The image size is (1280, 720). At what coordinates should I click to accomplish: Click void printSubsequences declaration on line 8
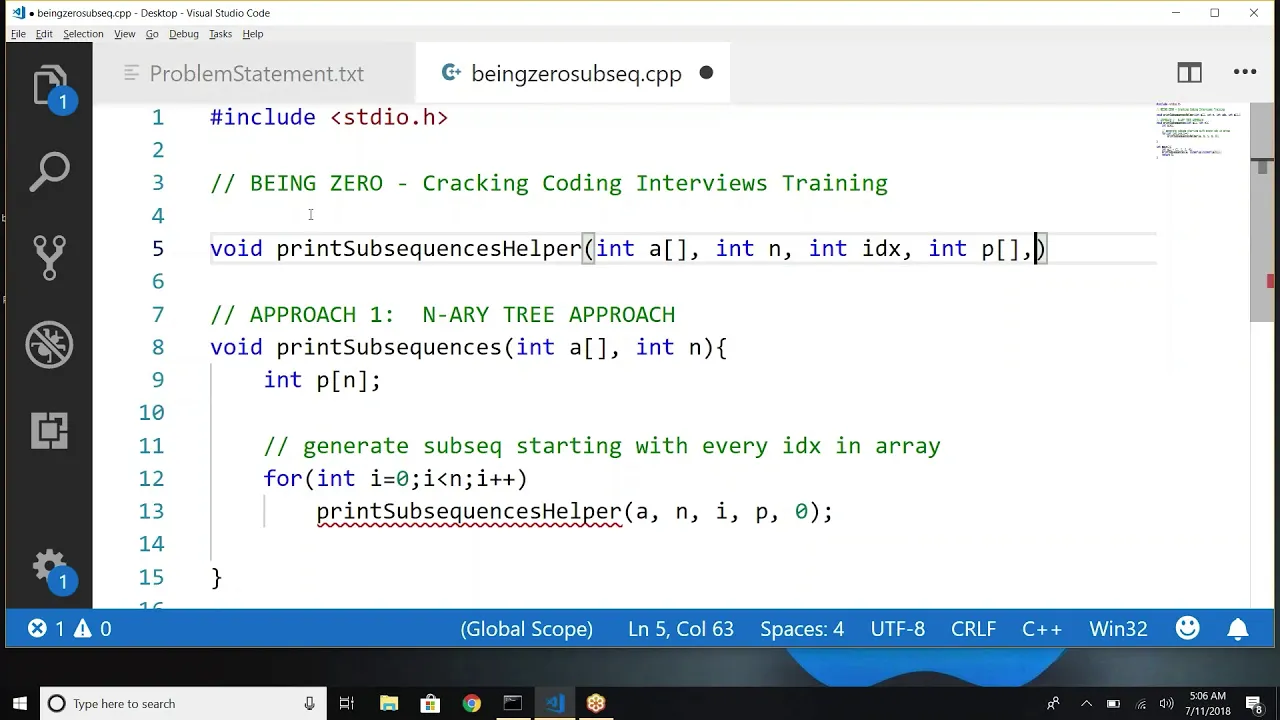[469, 348]
